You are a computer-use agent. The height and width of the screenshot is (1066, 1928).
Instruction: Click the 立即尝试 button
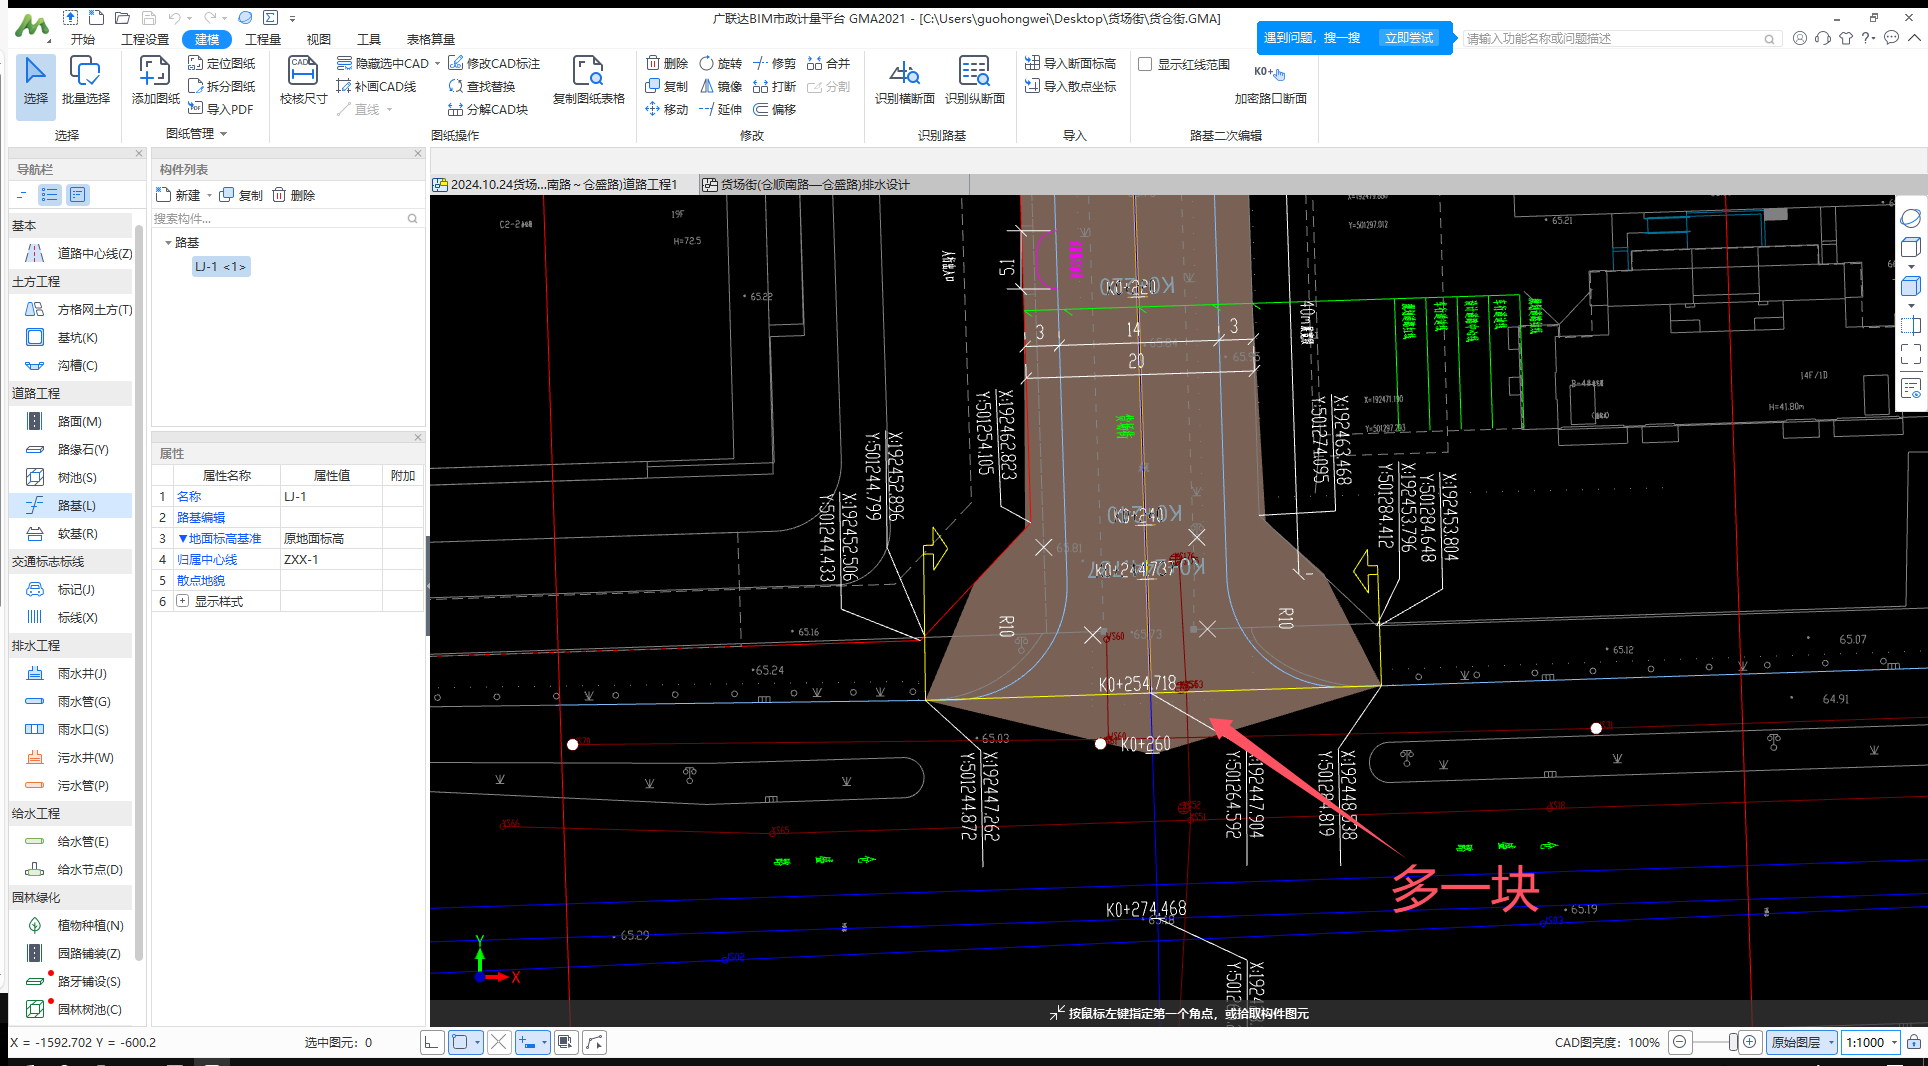click(x=1408, y=38)
